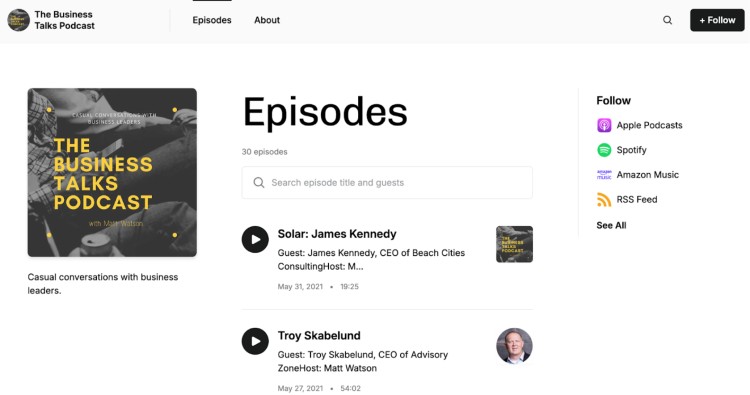Click the 30 episodes count text

click(265, 152)
